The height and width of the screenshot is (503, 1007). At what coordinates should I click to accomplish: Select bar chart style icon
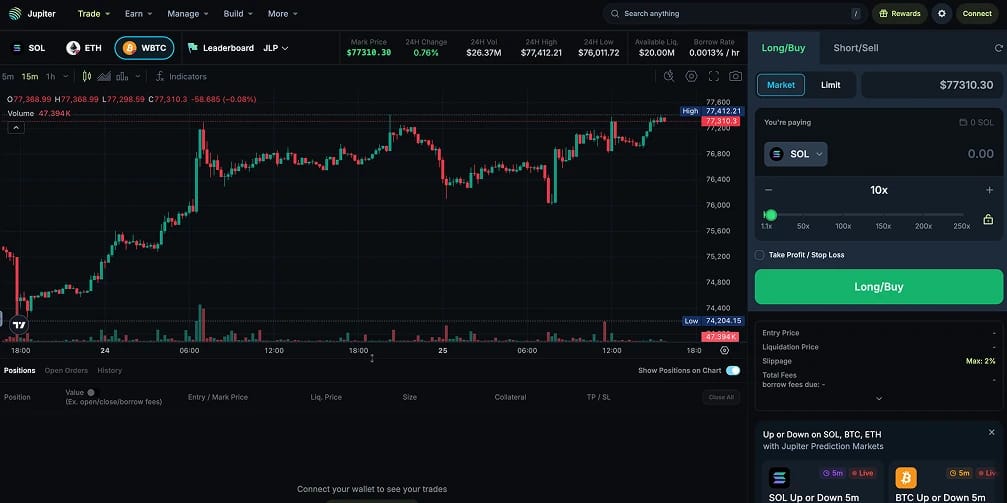pyautogui.click(x=121, y=76)
